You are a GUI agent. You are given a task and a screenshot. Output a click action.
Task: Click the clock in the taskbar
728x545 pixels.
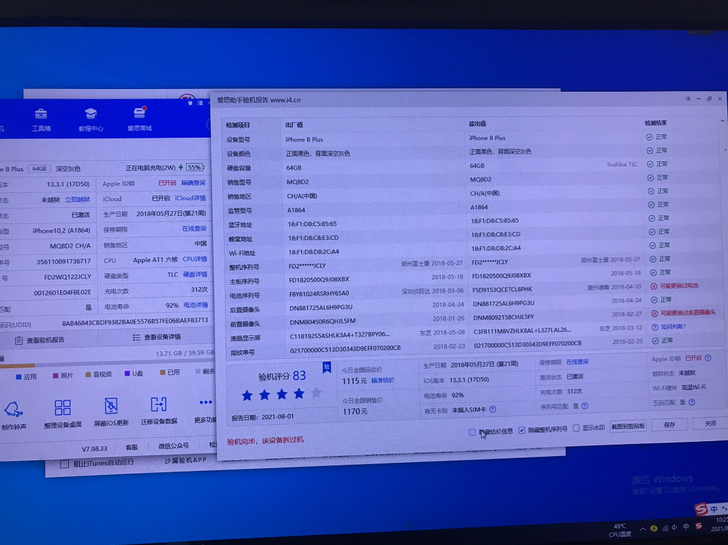pyautogui.click(x=722, y=525)
